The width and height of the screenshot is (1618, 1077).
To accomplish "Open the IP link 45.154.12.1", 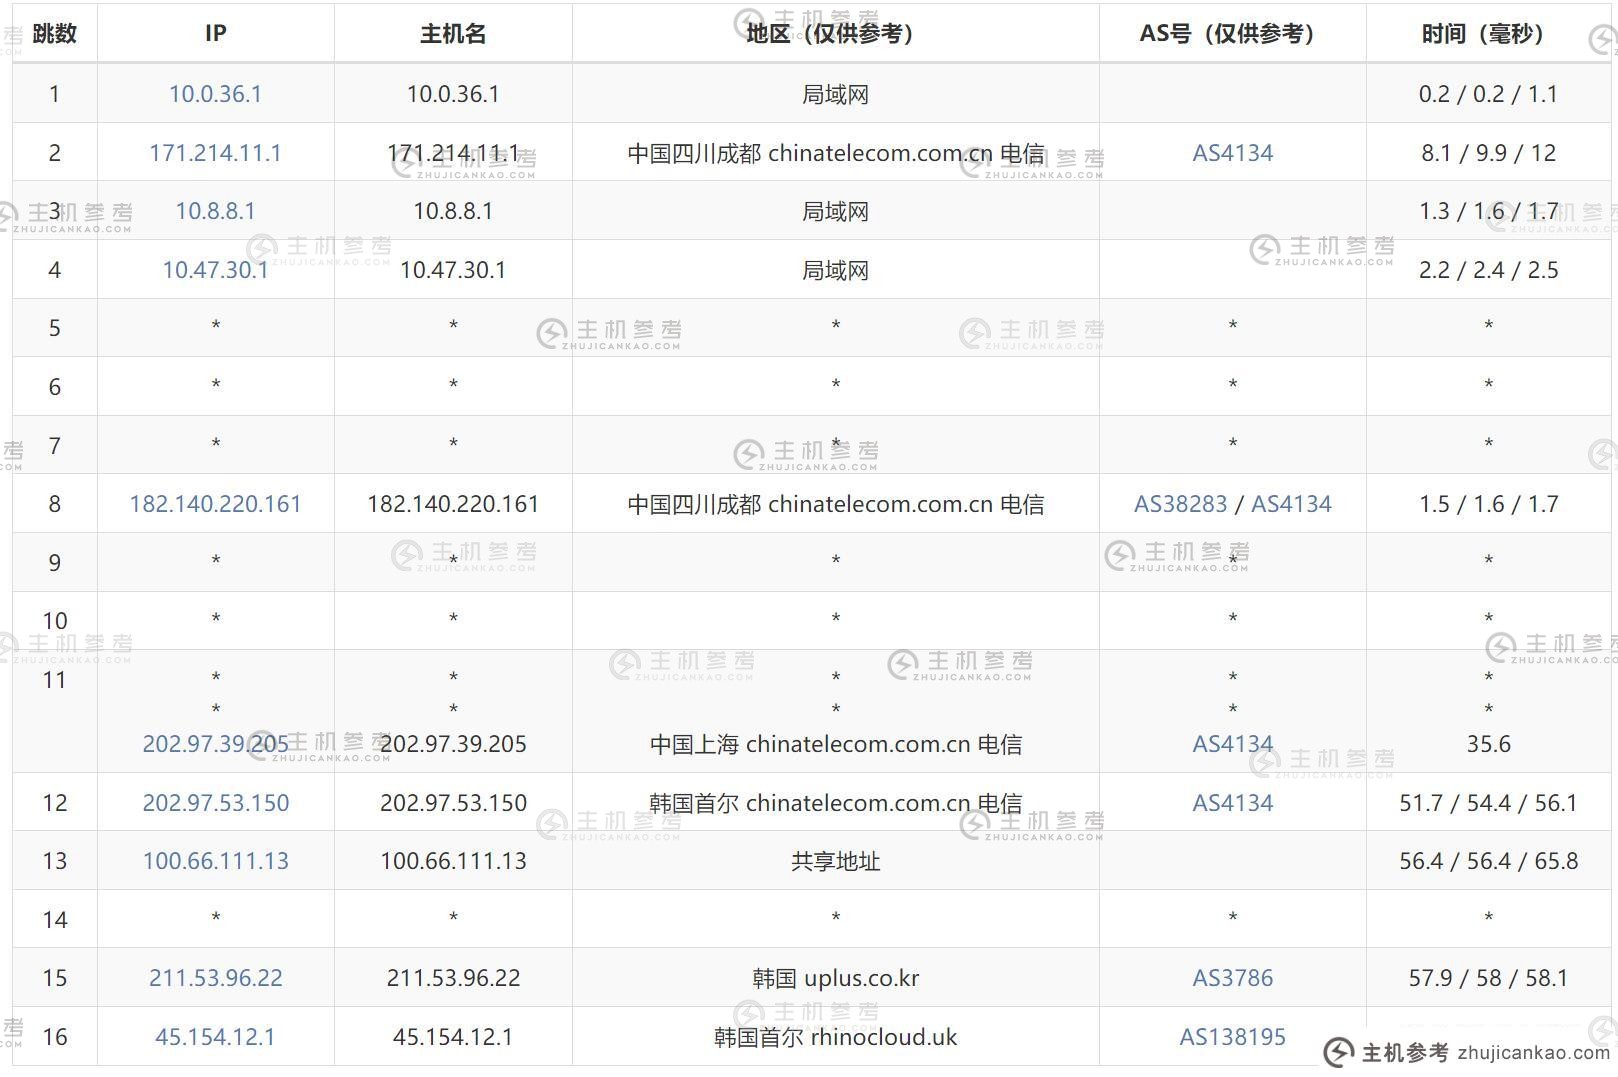I will (x=215, y=1037).
